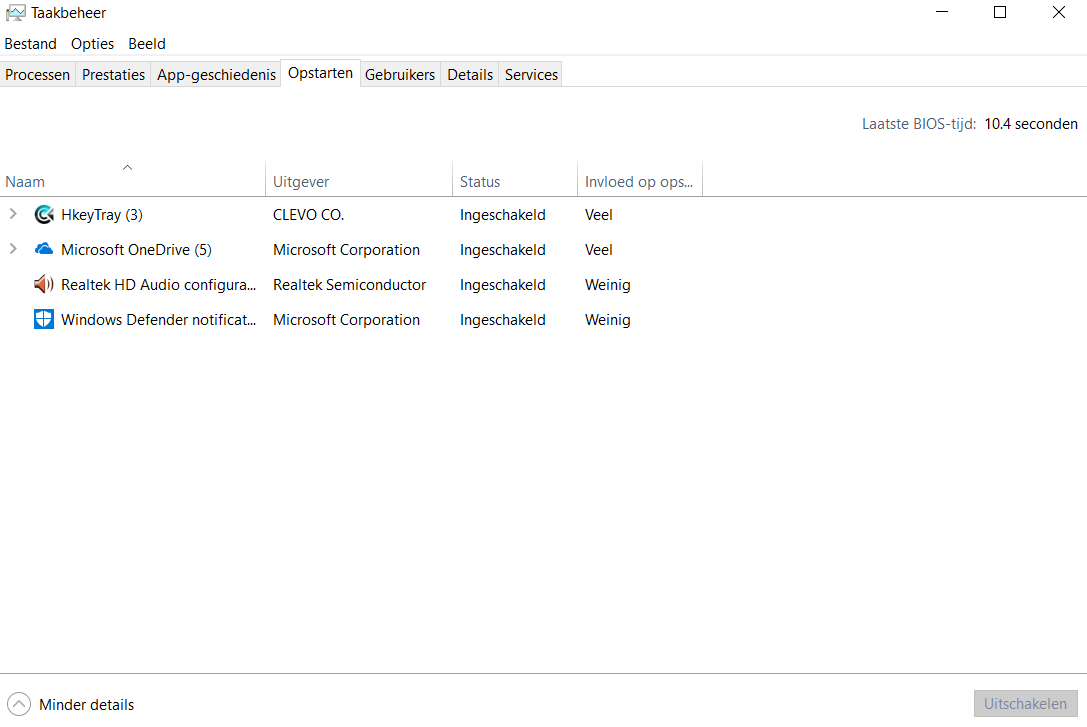The width and height of the screenshot is (1087, 727).
Task: Open the Opties menu
Action: 92,44
